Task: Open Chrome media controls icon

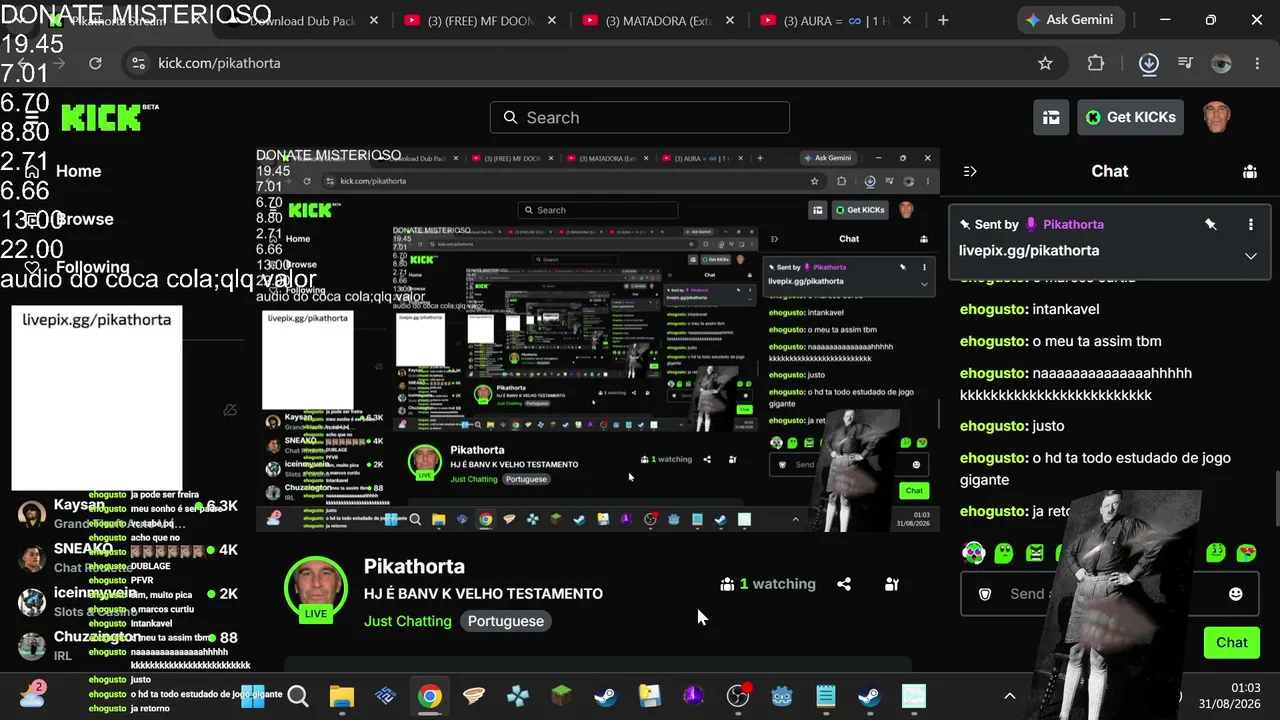Action: pyautogui.click(x=1185, y=63)
